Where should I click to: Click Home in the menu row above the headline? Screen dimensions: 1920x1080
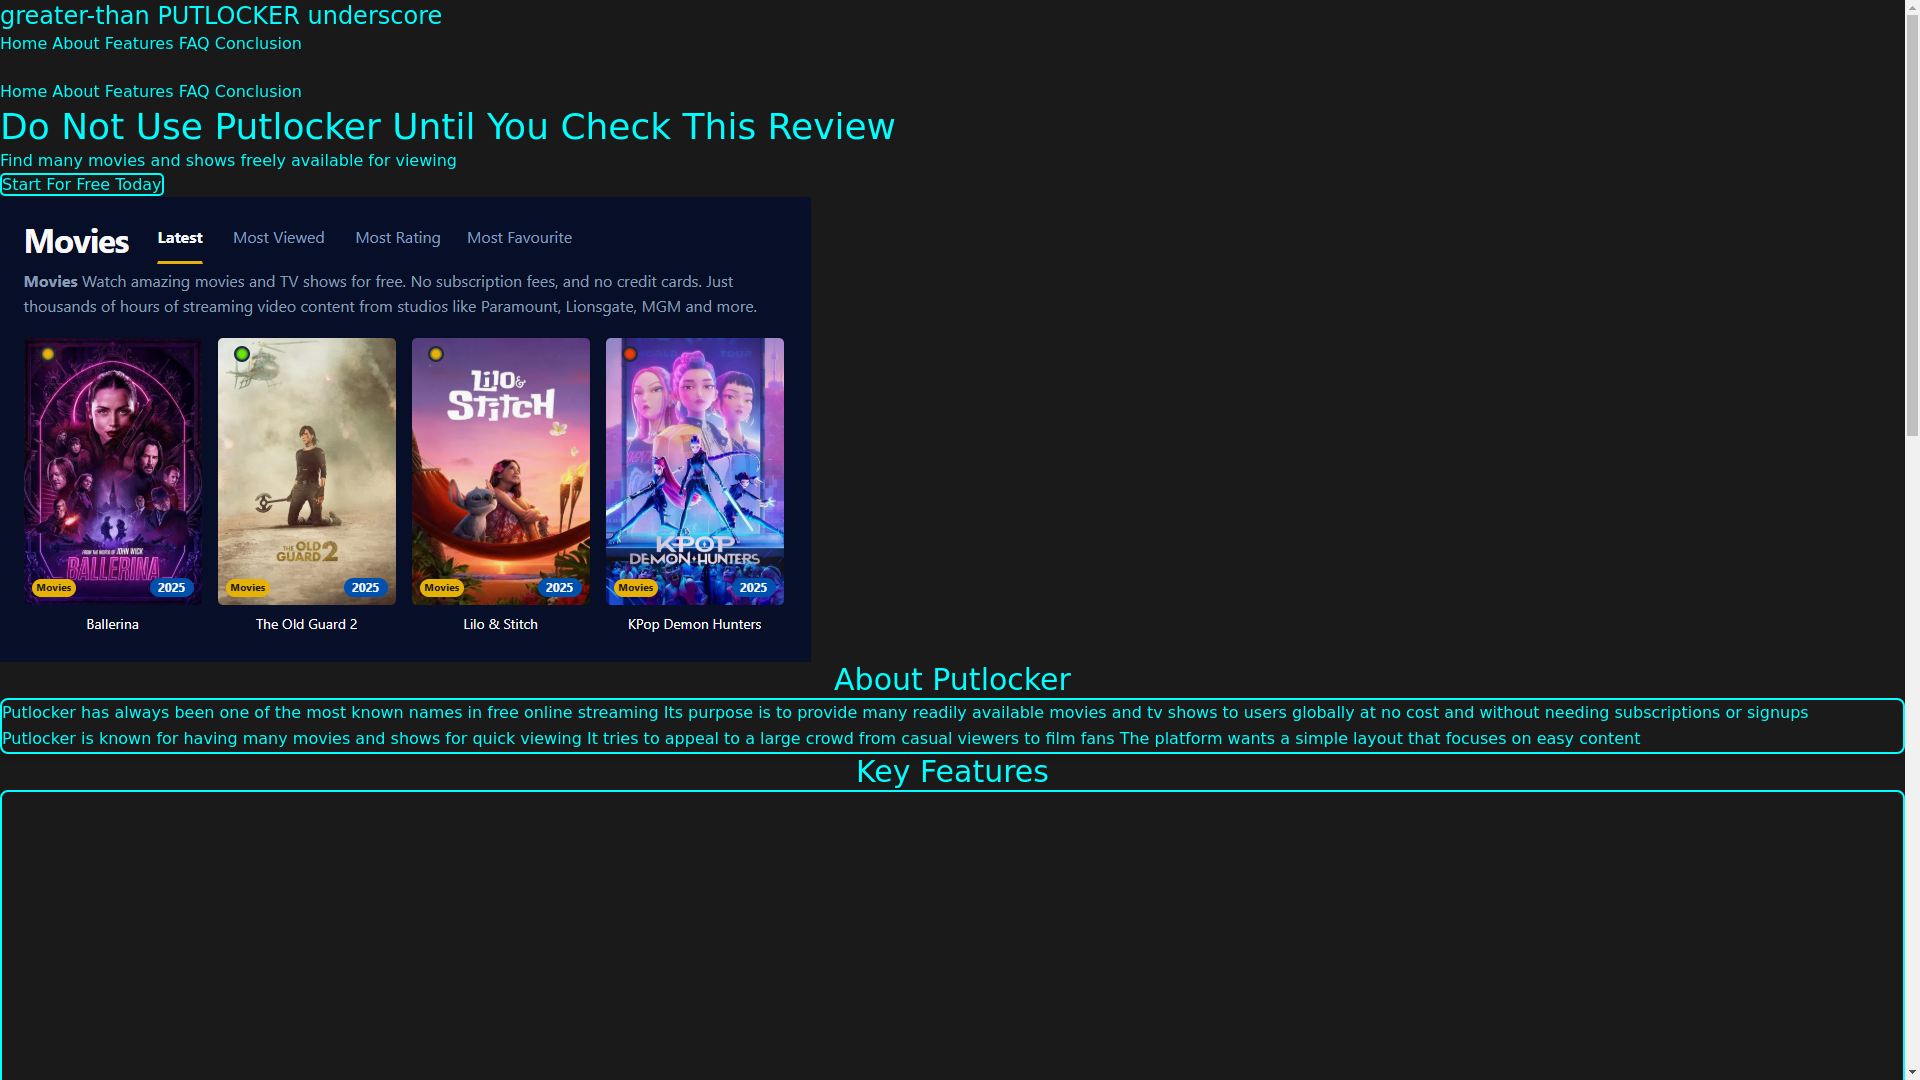point(24,92)
